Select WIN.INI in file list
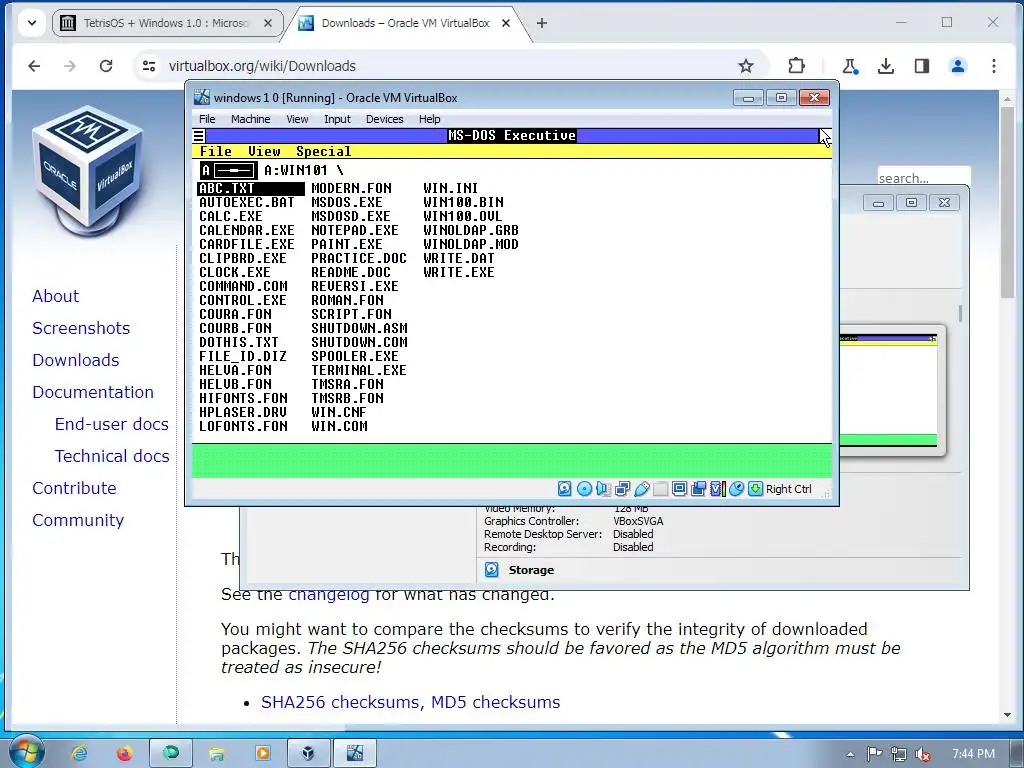 [x=451, y=188]
